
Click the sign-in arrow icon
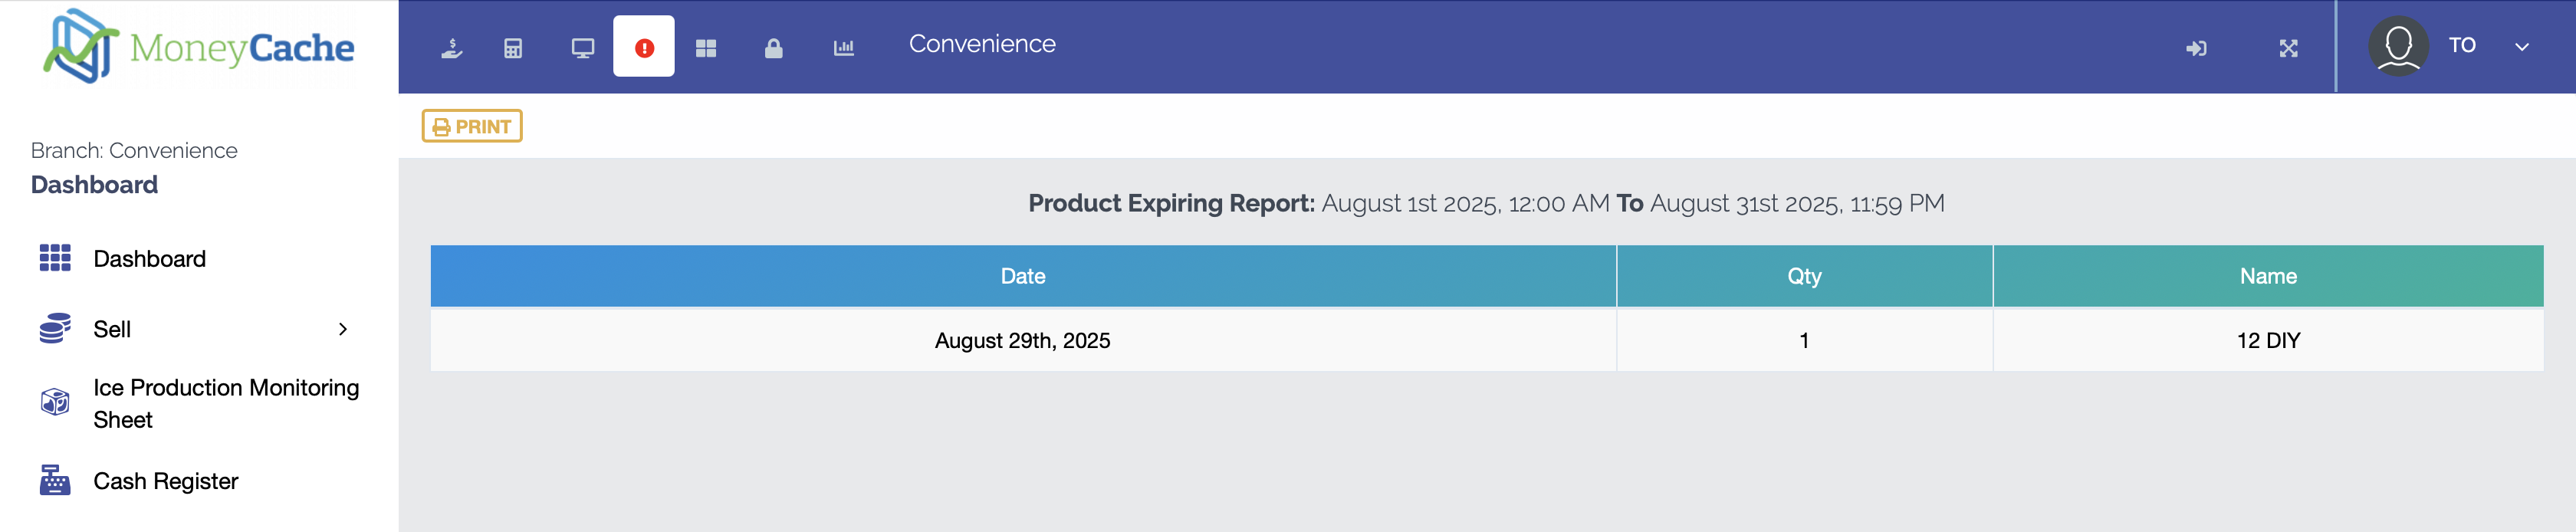[x=2196, y=48]
